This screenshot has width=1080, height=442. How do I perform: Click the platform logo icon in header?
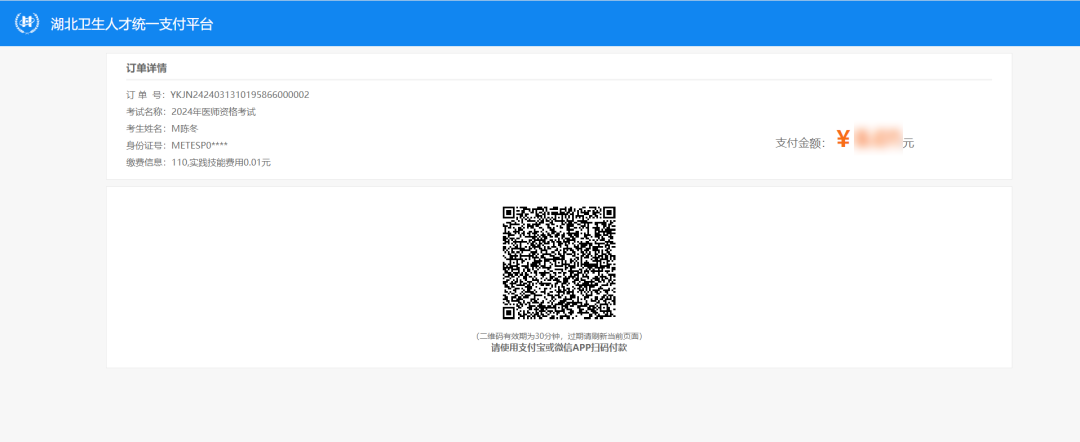[27, 23]
